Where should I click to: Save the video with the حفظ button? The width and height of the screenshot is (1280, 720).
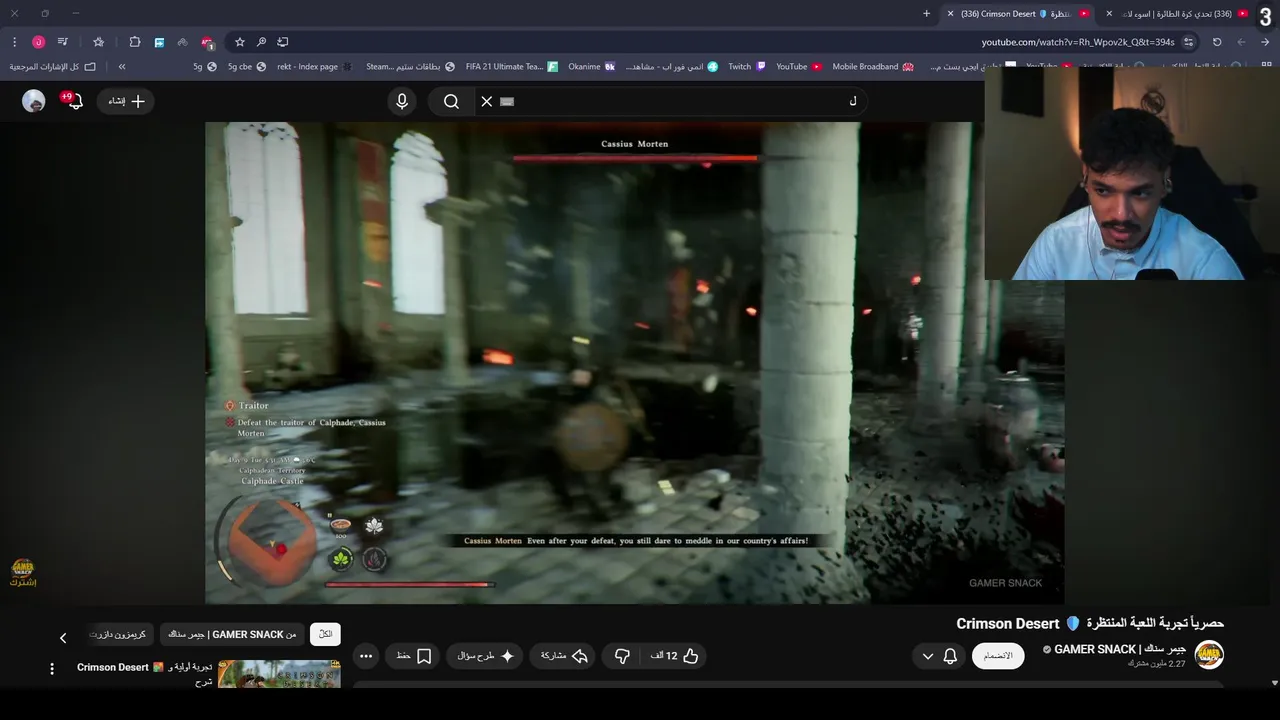coord(413,656)
